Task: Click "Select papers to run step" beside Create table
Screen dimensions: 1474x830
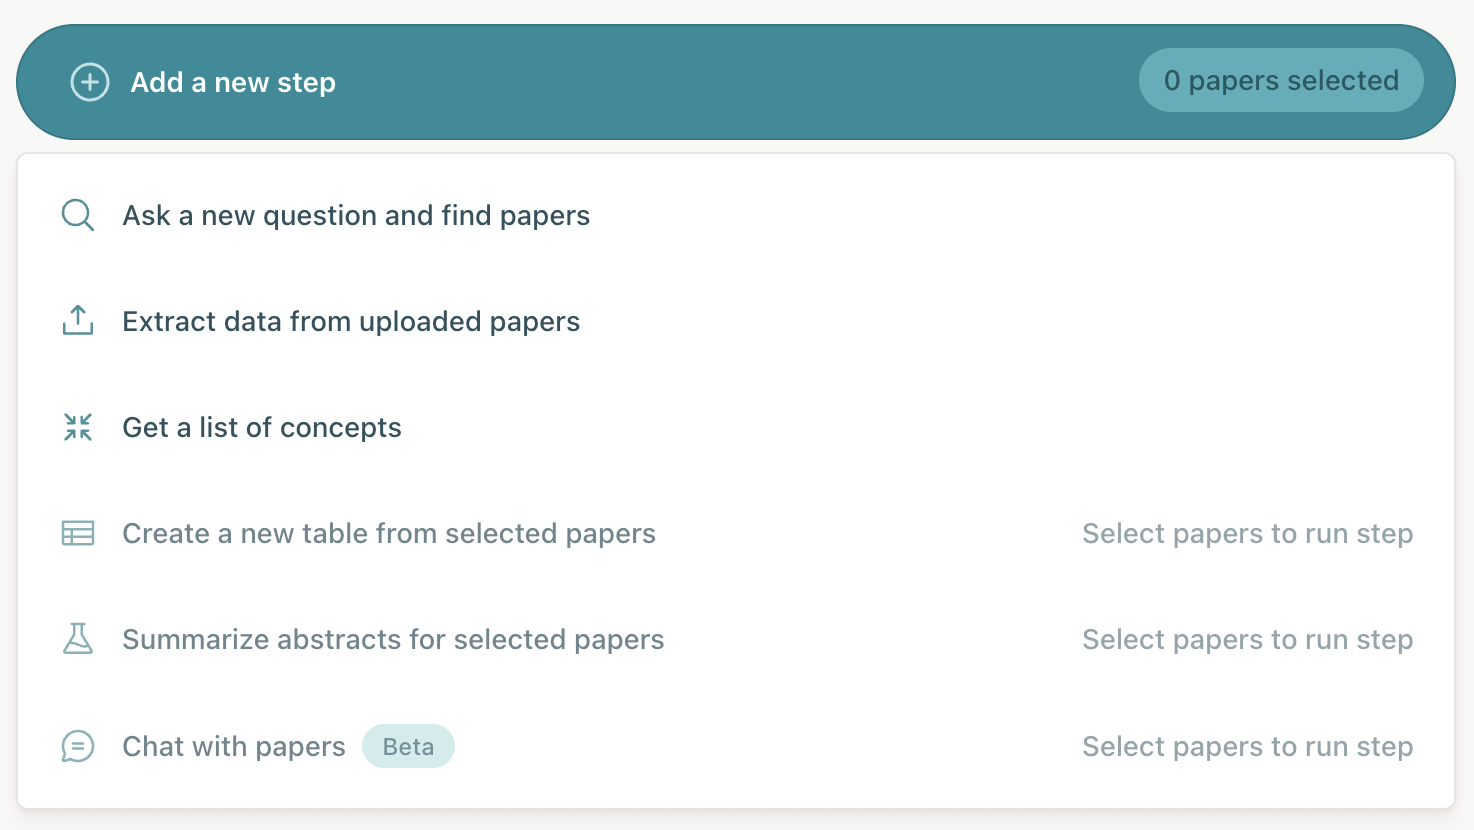Action: tap(1248, 534)
